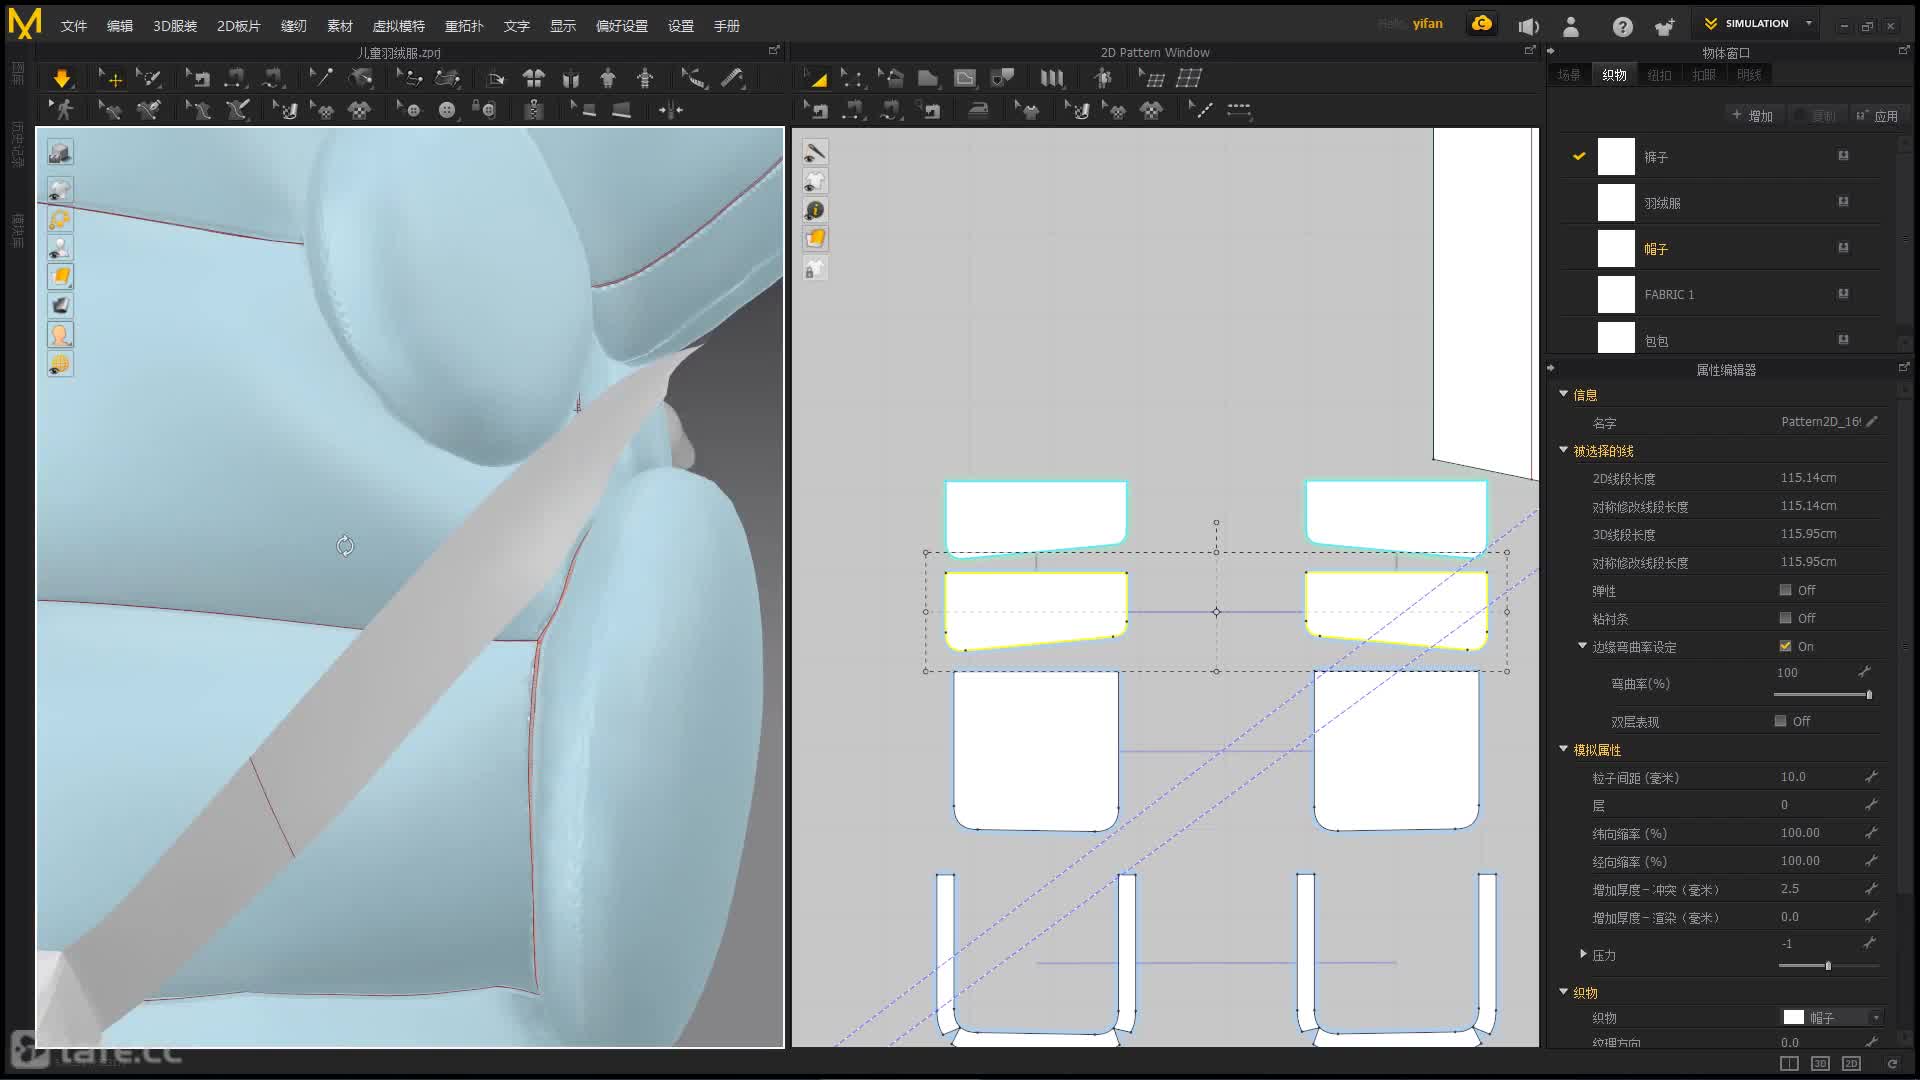The height and width of the screenshot is (1080, 1920).
Task: Select the Zipper tool icon
Action: point(534,110)
